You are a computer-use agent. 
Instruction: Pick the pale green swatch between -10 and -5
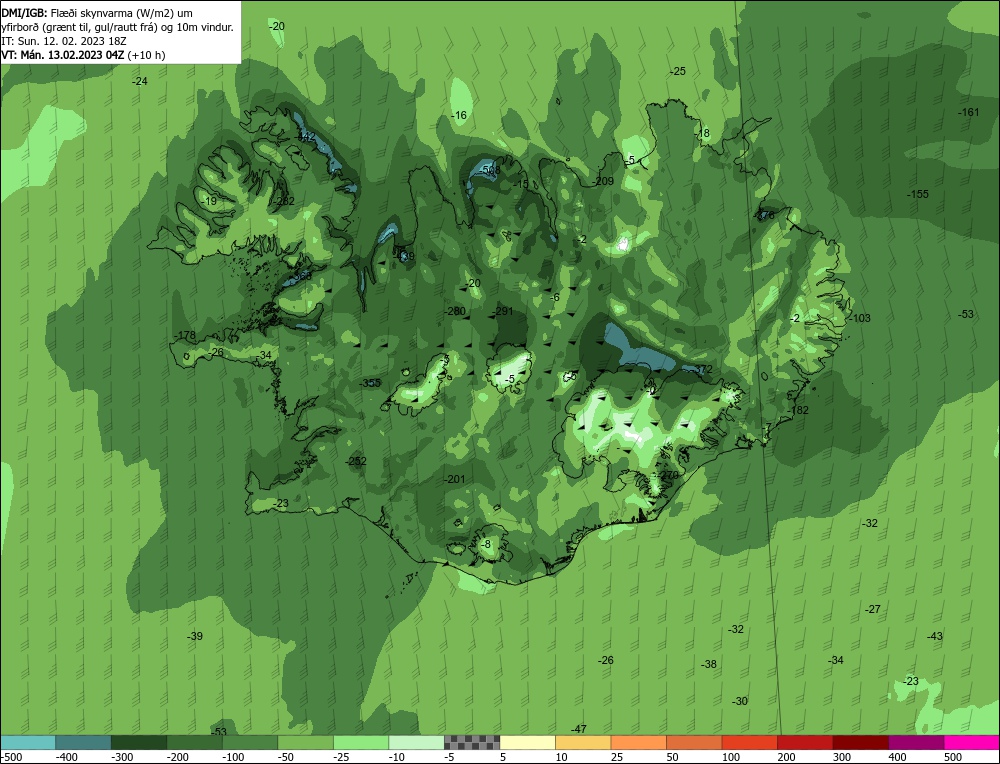point(416,742)
